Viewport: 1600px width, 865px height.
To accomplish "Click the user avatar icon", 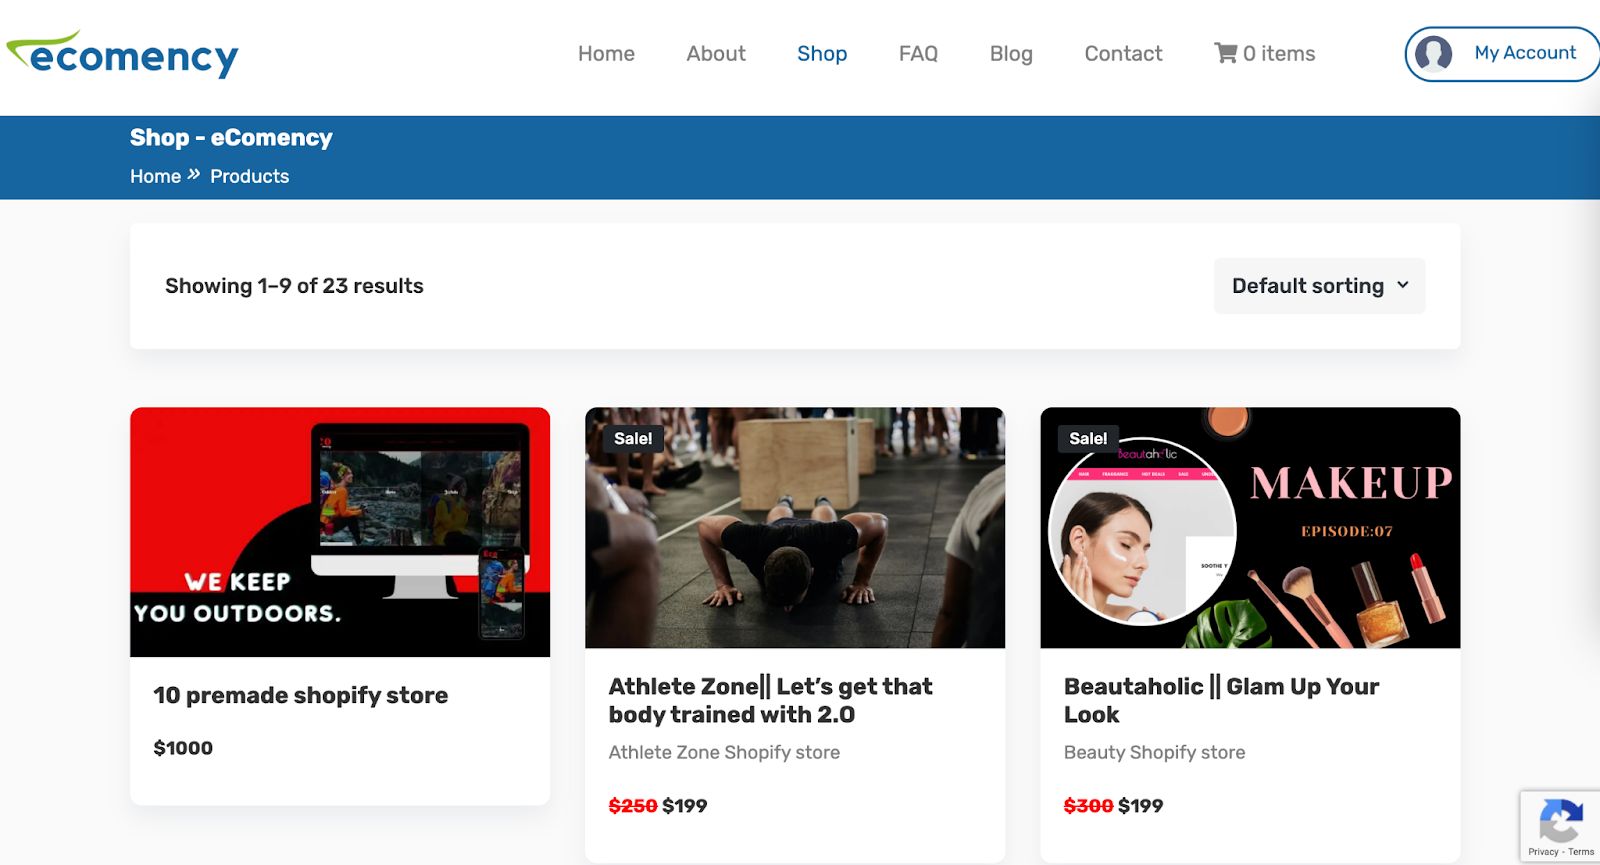I will [1433, 54].
